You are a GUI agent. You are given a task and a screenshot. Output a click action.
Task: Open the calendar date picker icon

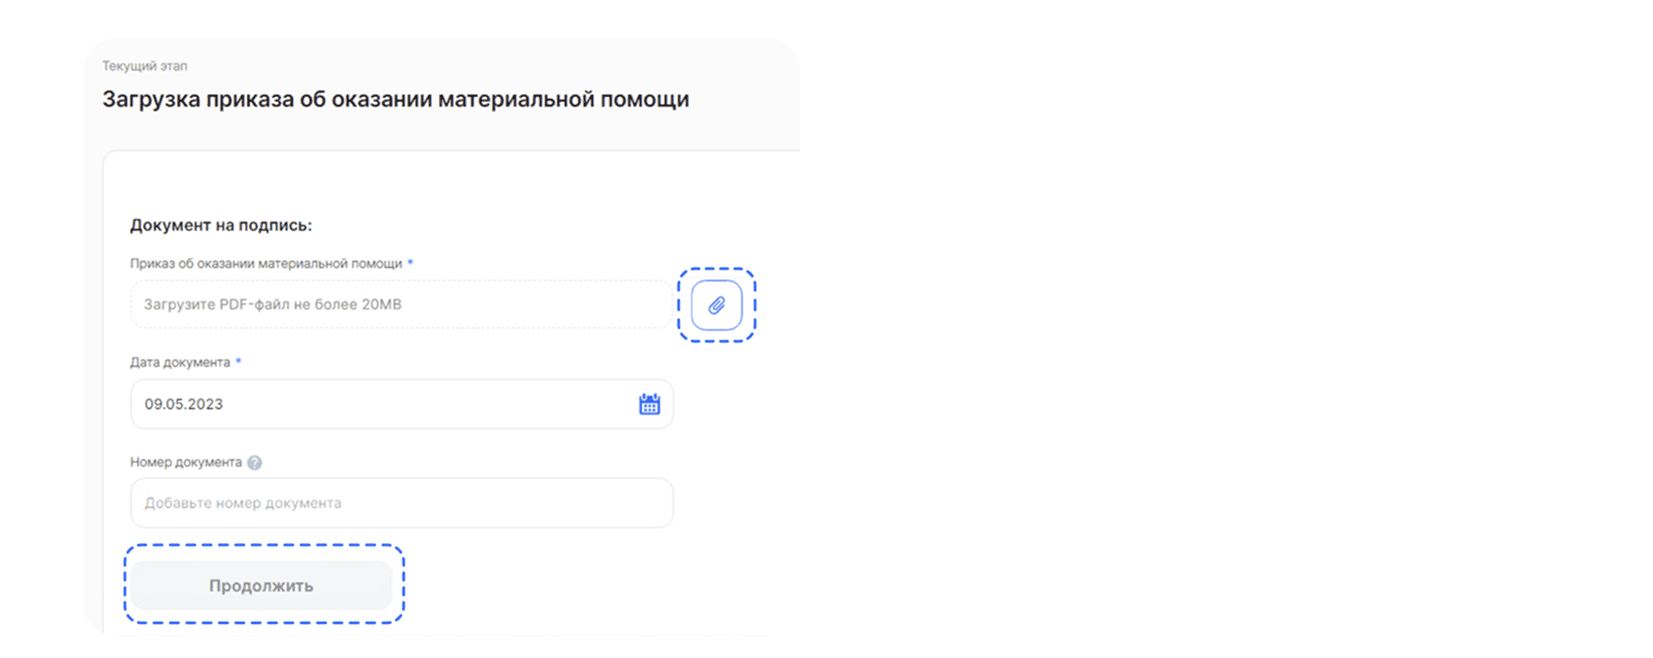click(x=649, y=404)
